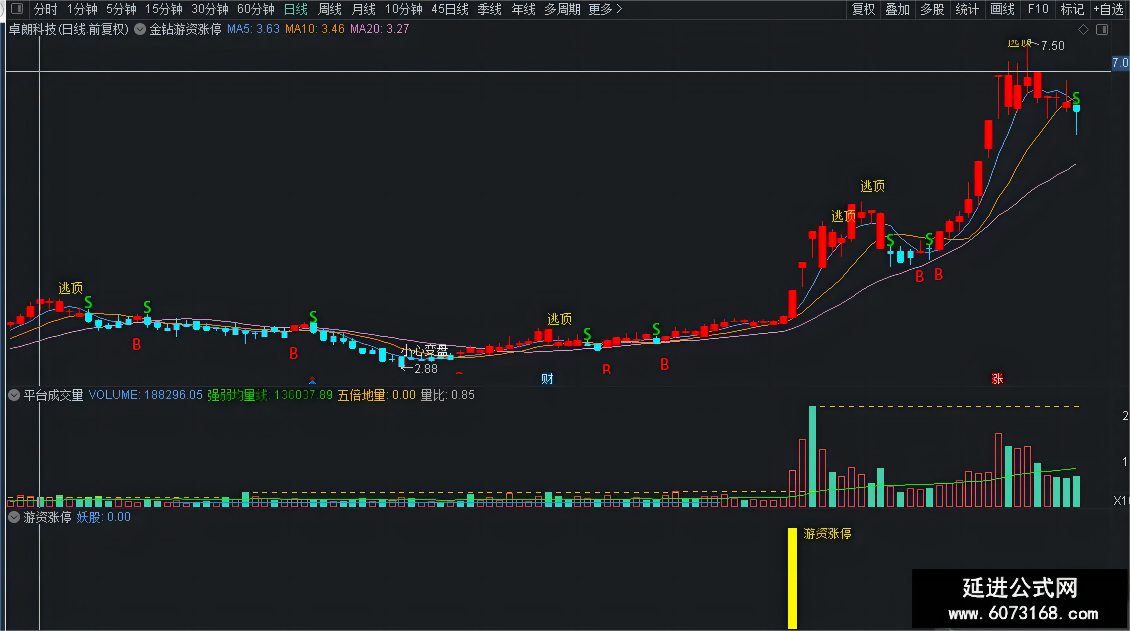The image size is (1130, 631).
Task: Open the F10 company info button
Action: 1038,9
